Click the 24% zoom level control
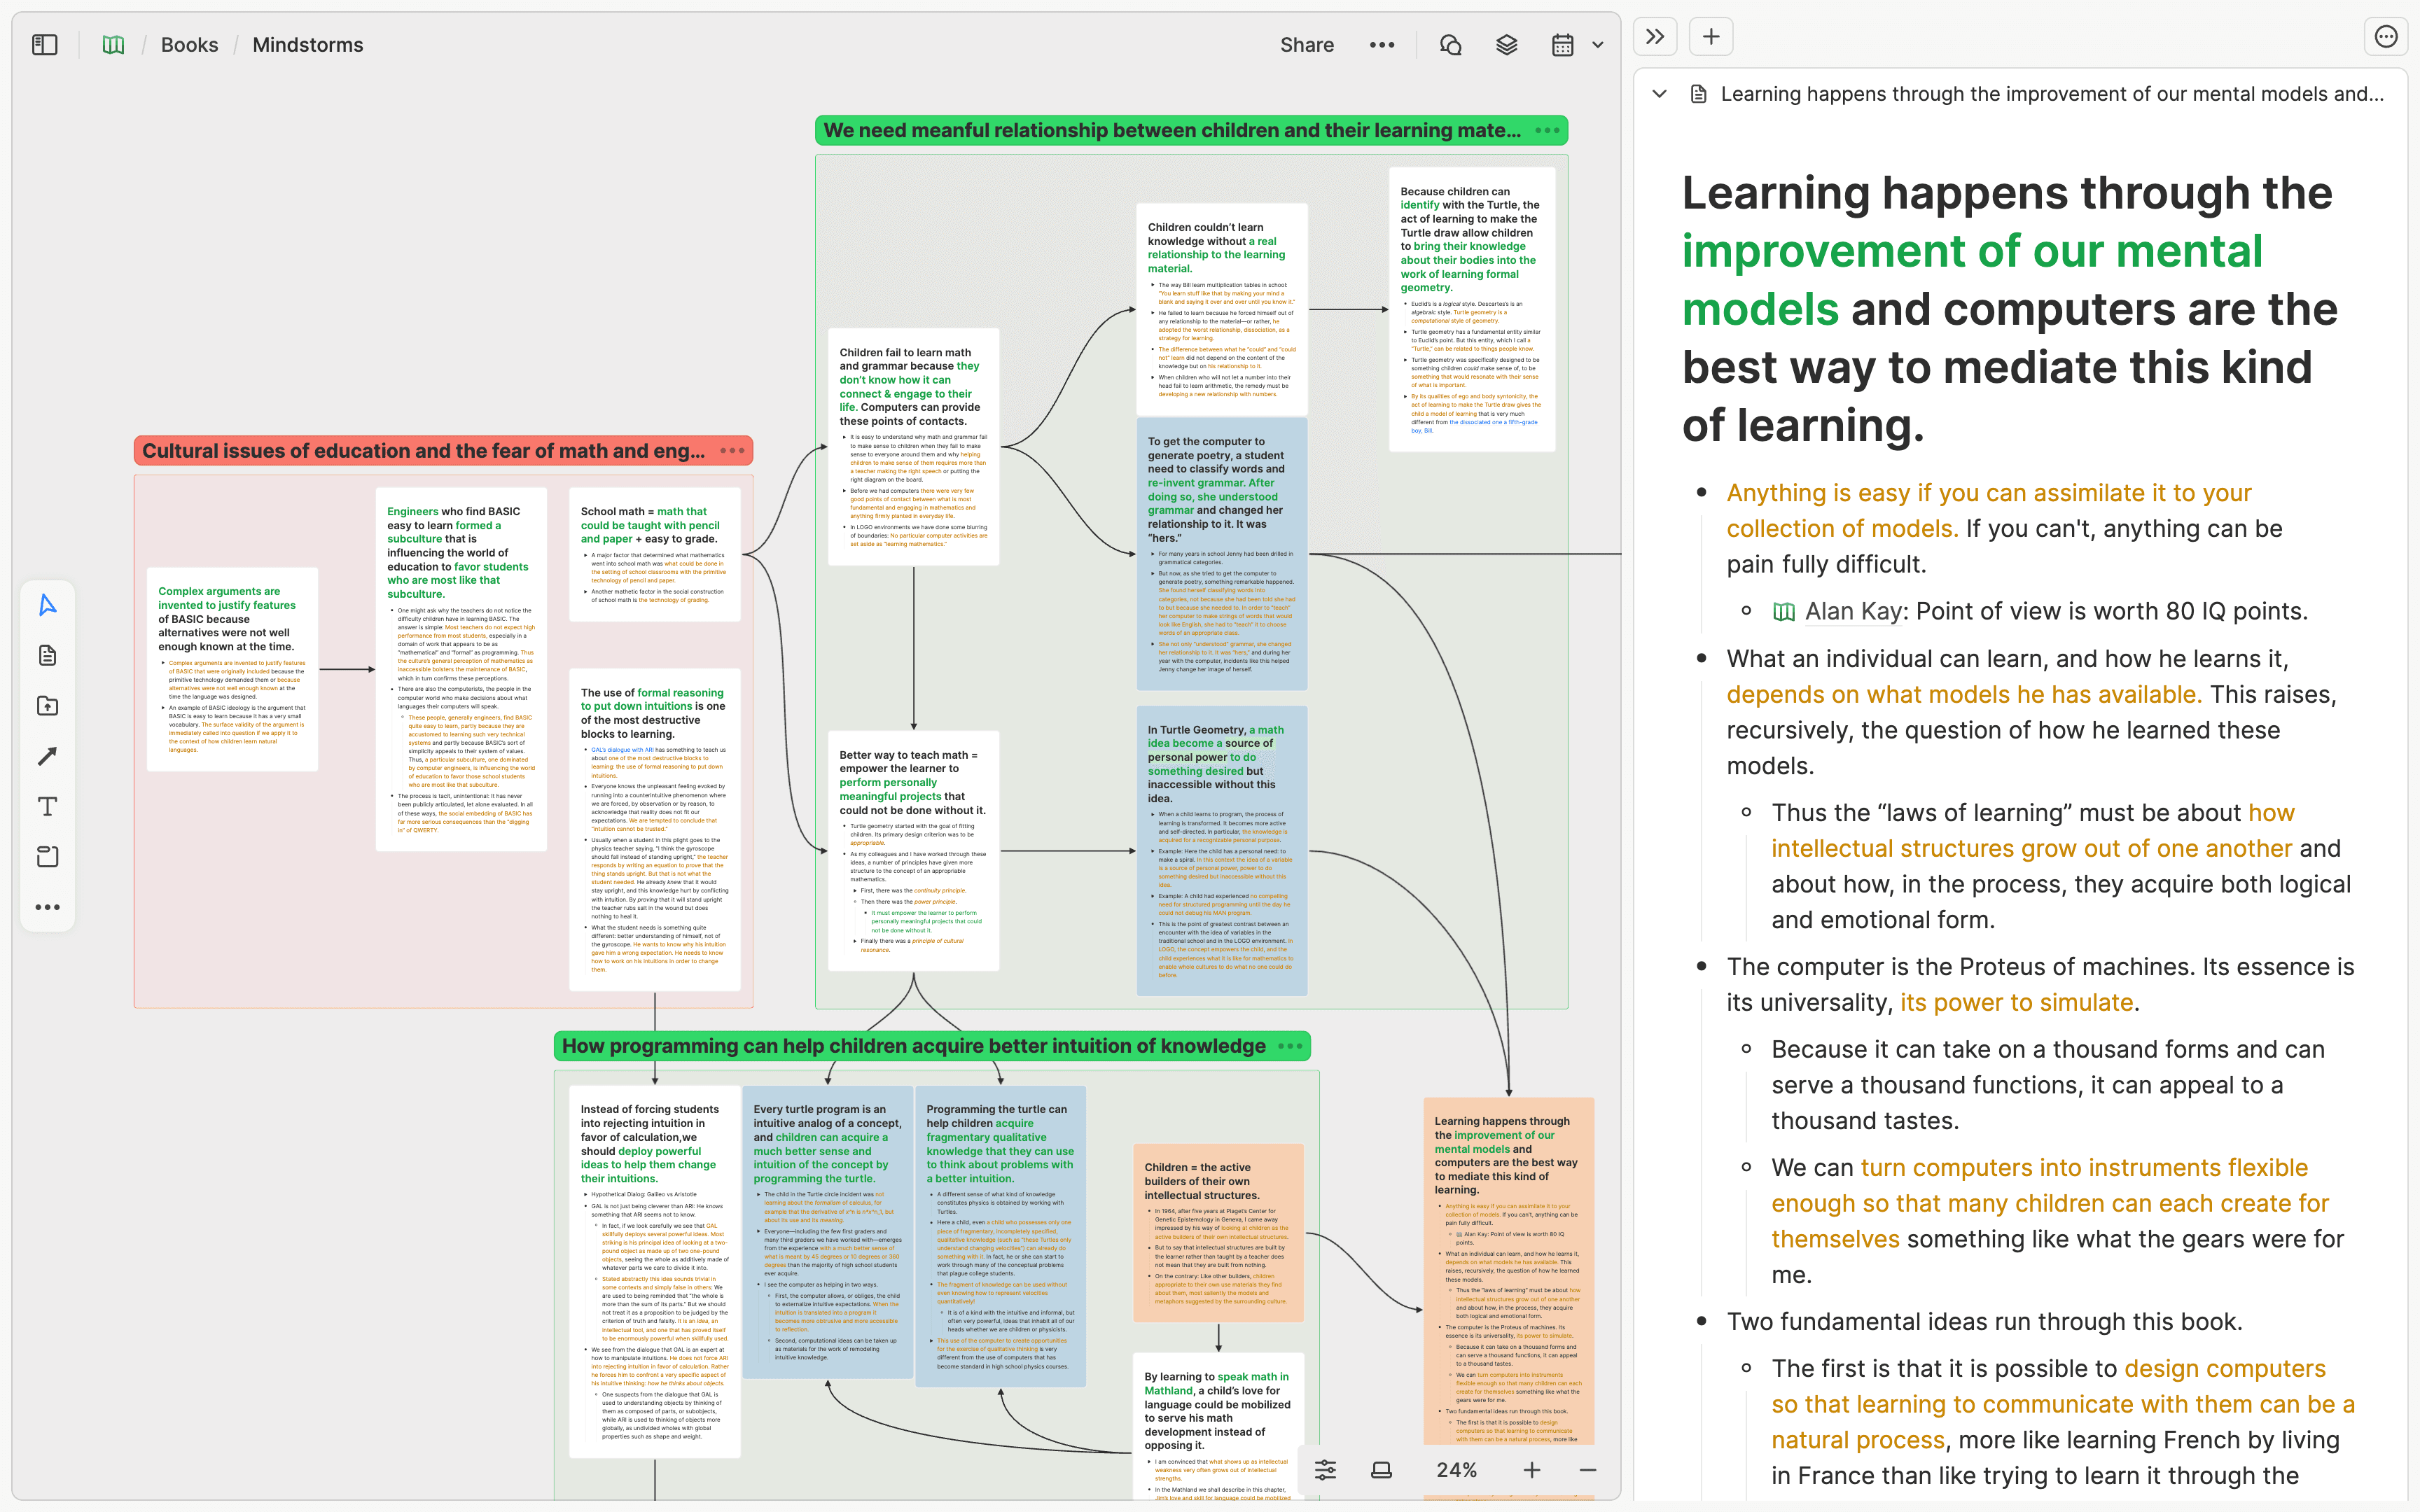Viewport: 2420px width, 1512px height. (1458, 1469)
